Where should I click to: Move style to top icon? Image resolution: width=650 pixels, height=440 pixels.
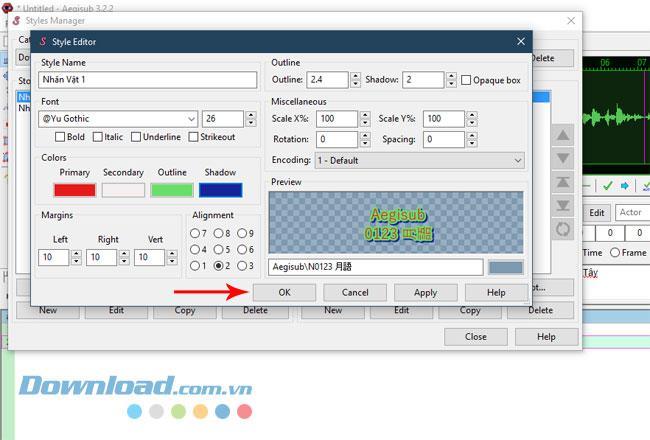coord(563,182)
